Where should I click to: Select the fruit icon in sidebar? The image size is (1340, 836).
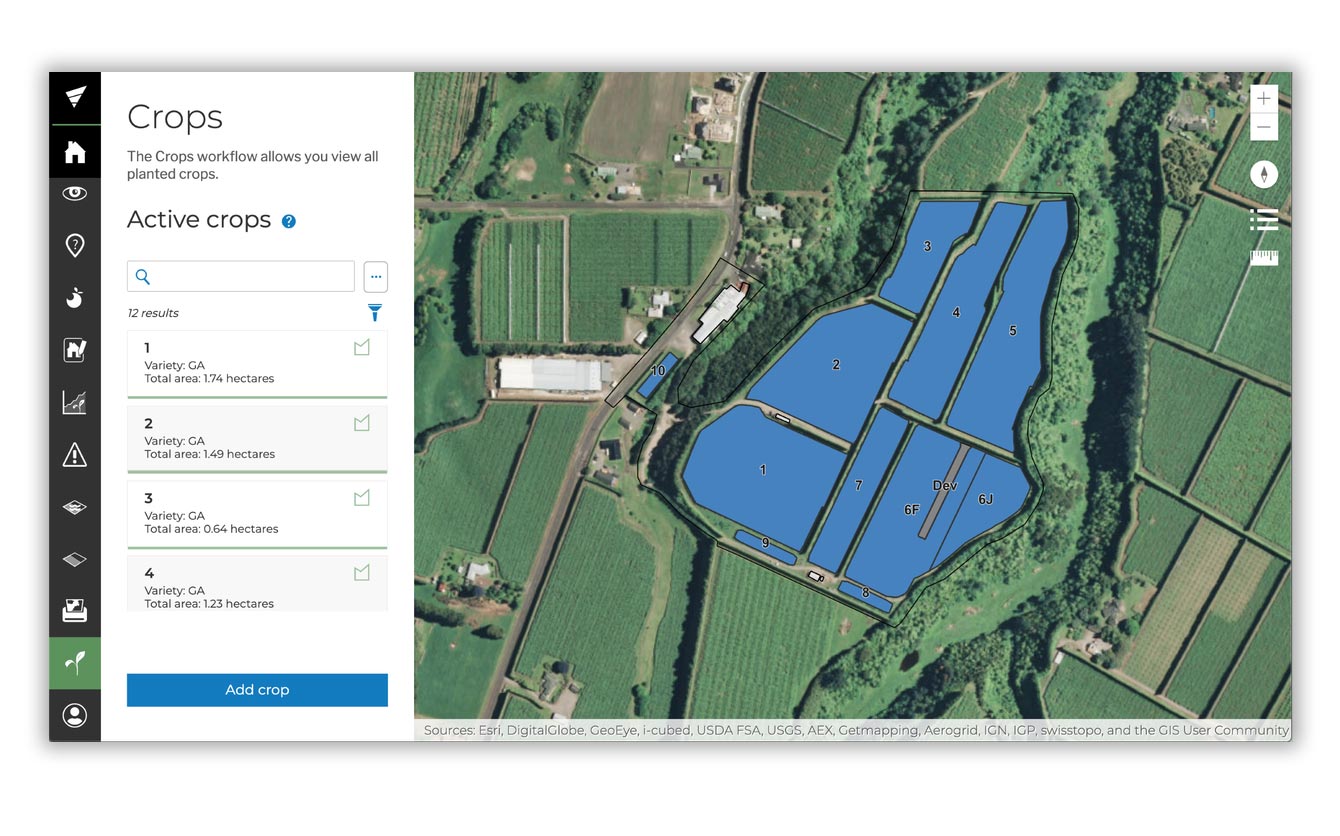tap(75, 298)
